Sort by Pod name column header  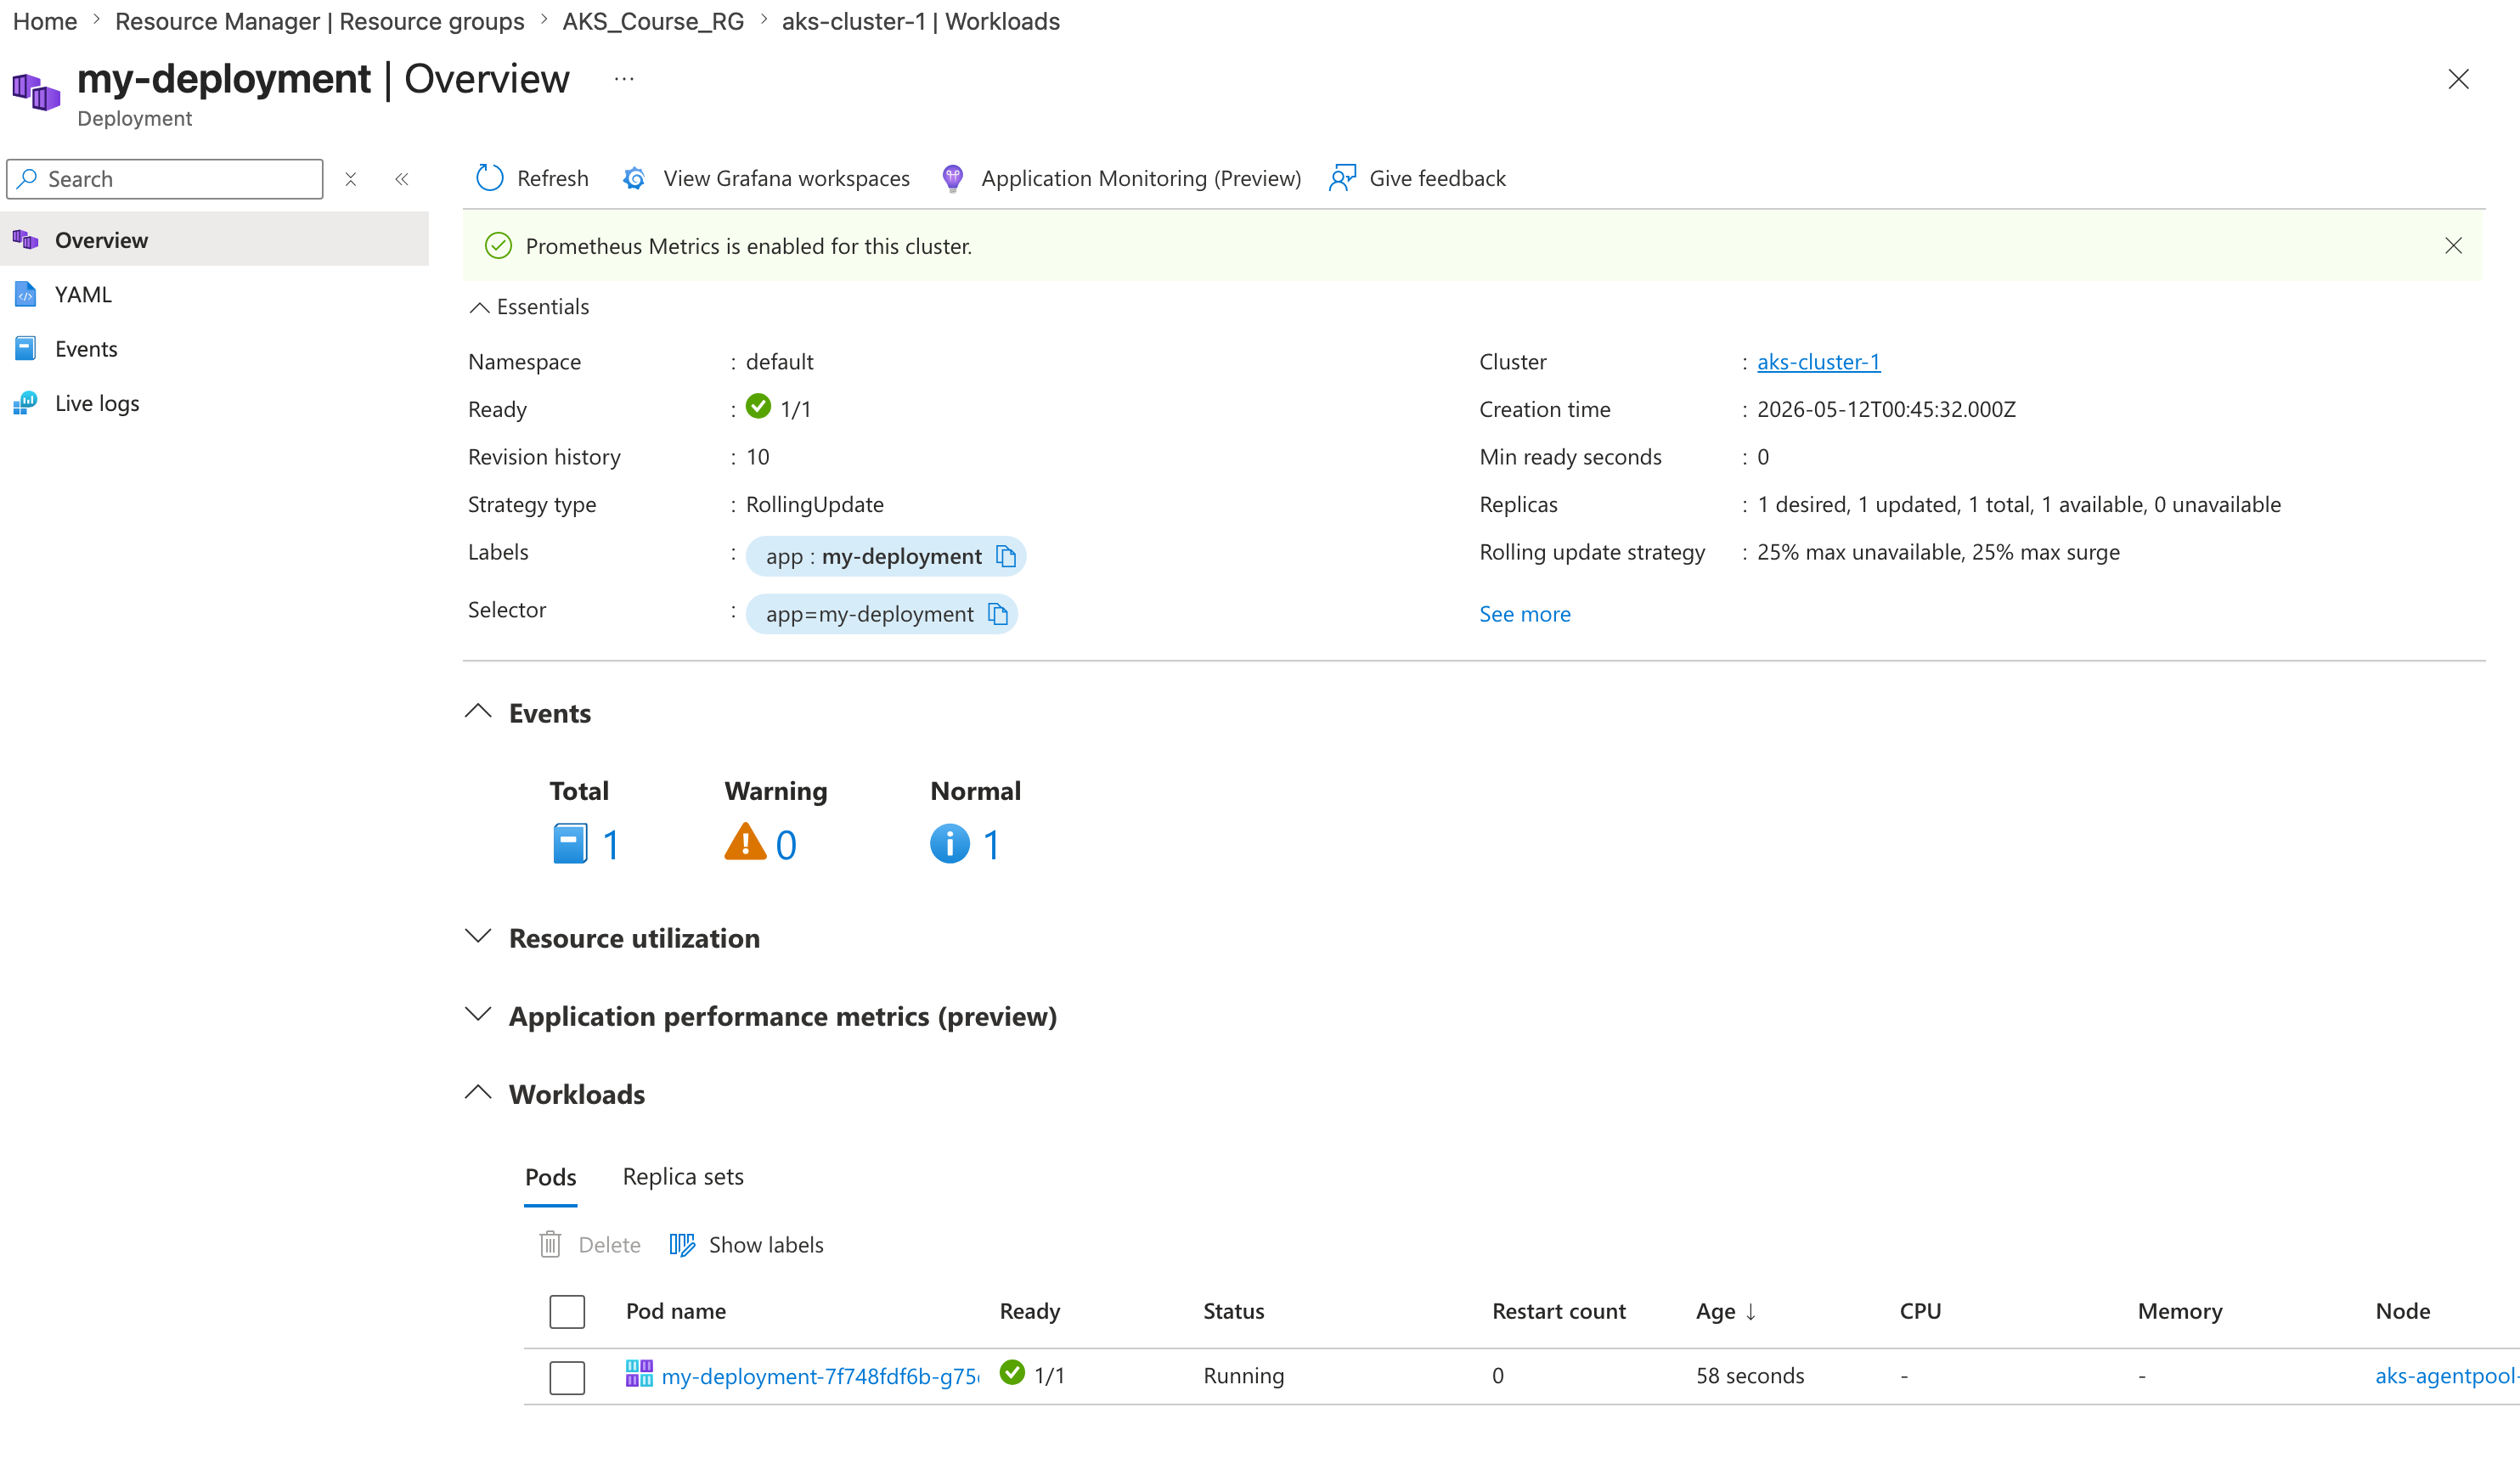tap(676, 1312)
